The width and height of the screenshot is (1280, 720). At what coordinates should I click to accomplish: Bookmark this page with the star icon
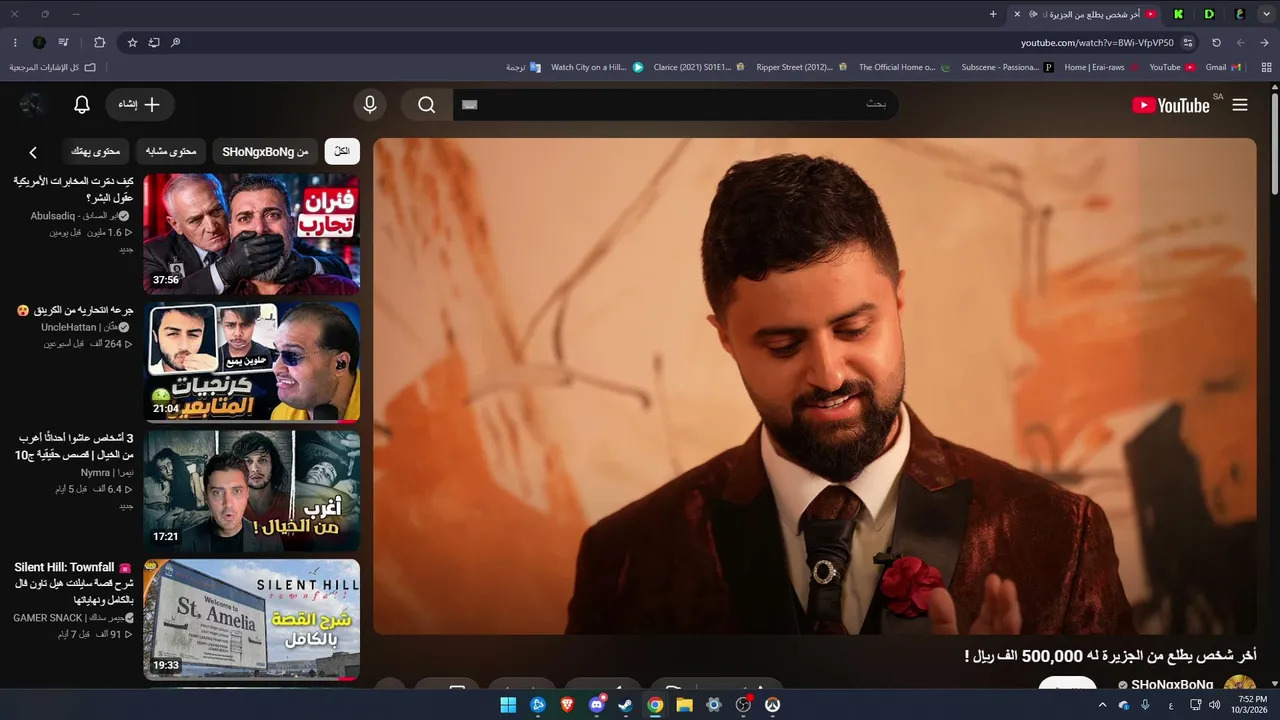(x=132, y=43)
